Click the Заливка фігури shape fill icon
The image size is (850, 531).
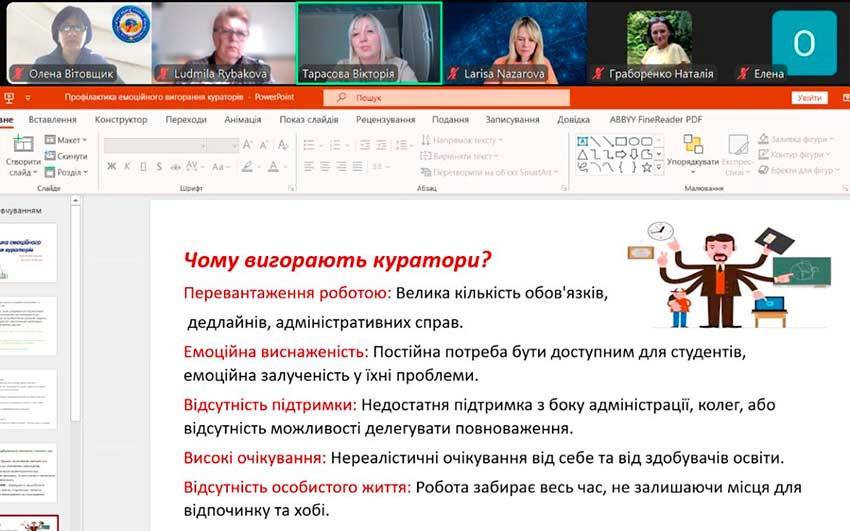coord(764,140)
